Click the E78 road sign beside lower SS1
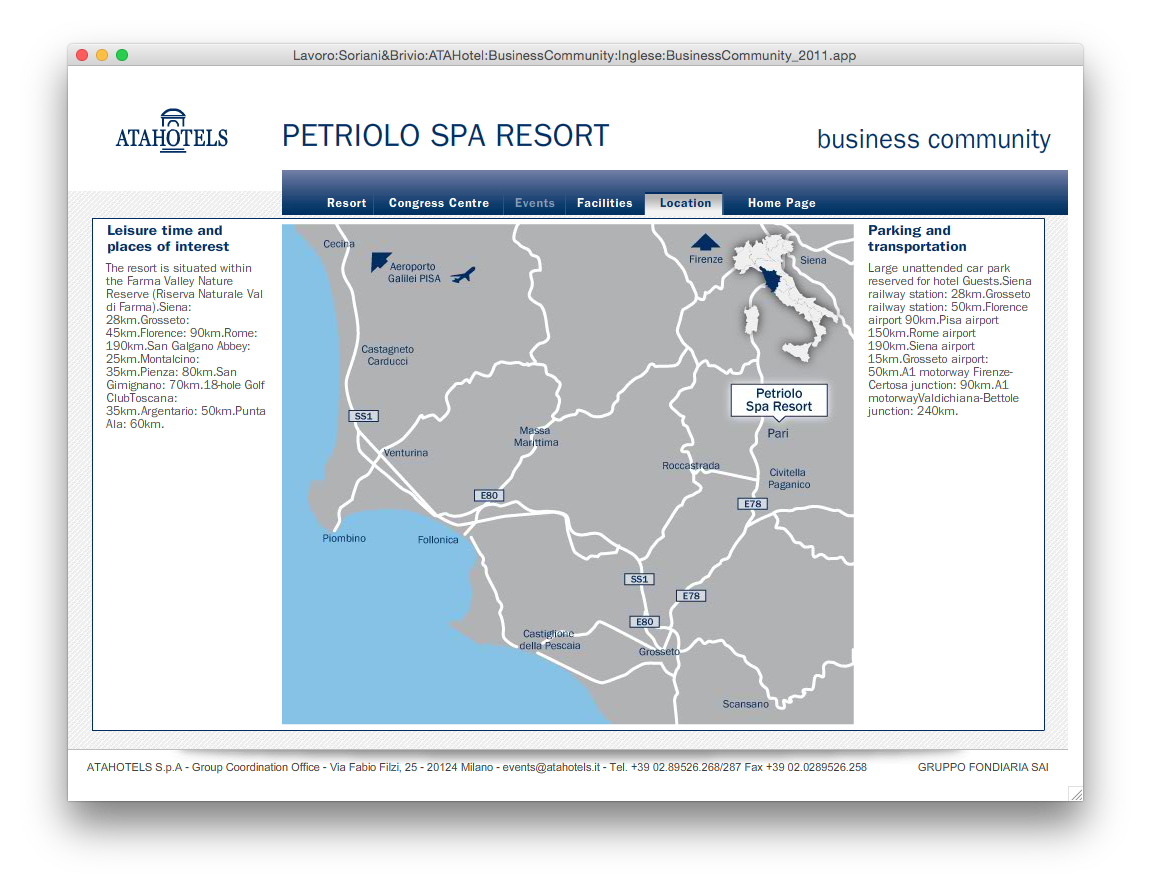Screen dimensions: 1151x893 691,596
